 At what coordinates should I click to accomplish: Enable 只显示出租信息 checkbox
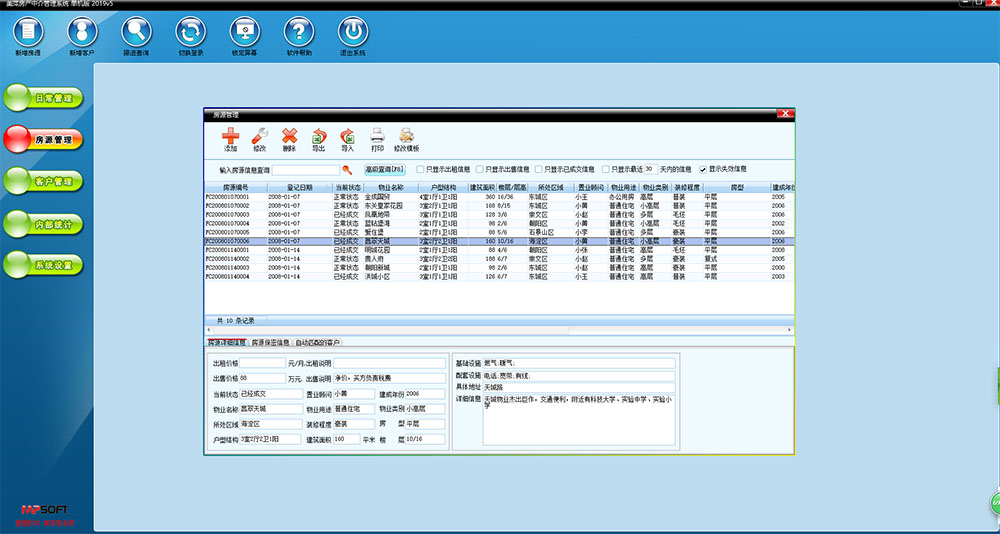point(420,170)
